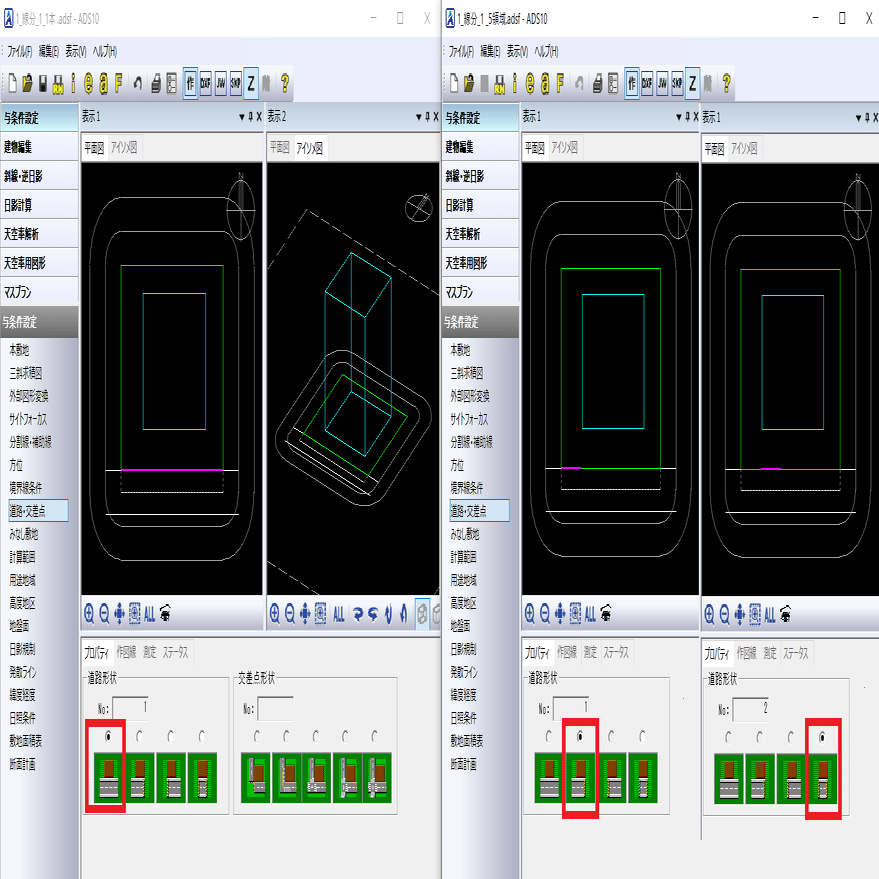This screenshot has height=879, width=879.
Task: Select 本敷地 item in right window sidebar
Action: pos(460,350)
